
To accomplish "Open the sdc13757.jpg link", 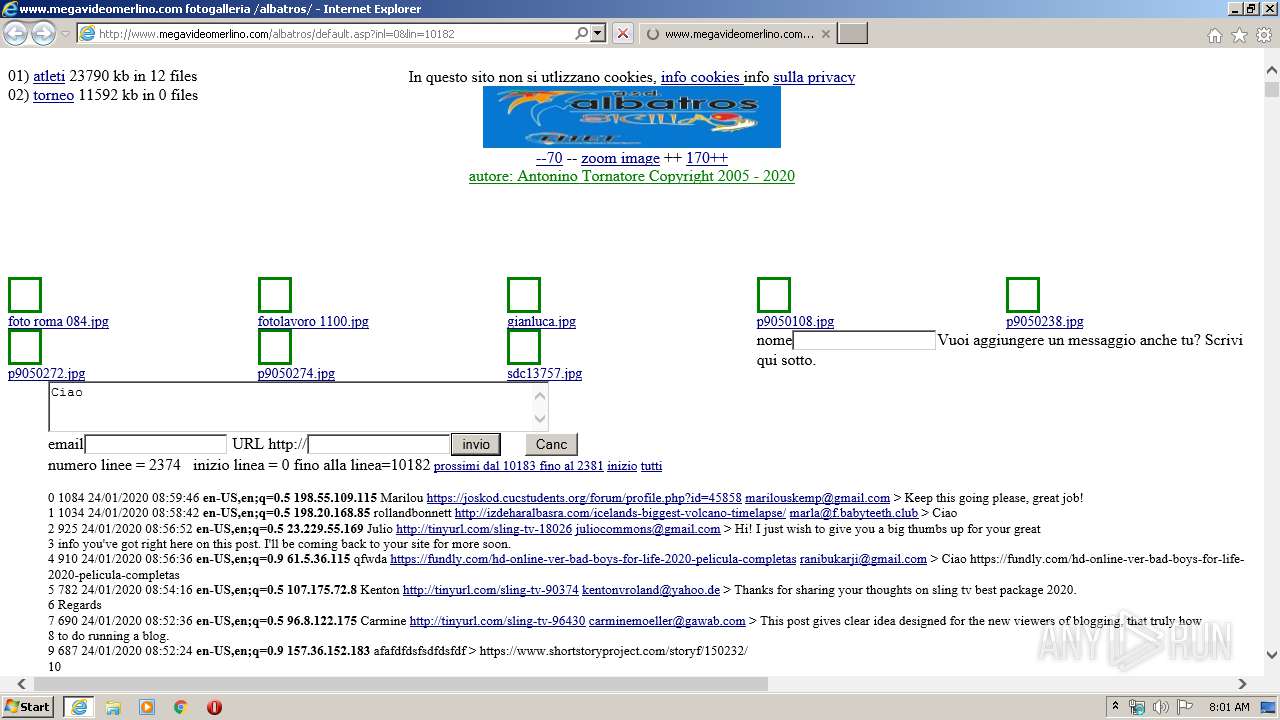I will pyautogui.click(x=544, y=373).
